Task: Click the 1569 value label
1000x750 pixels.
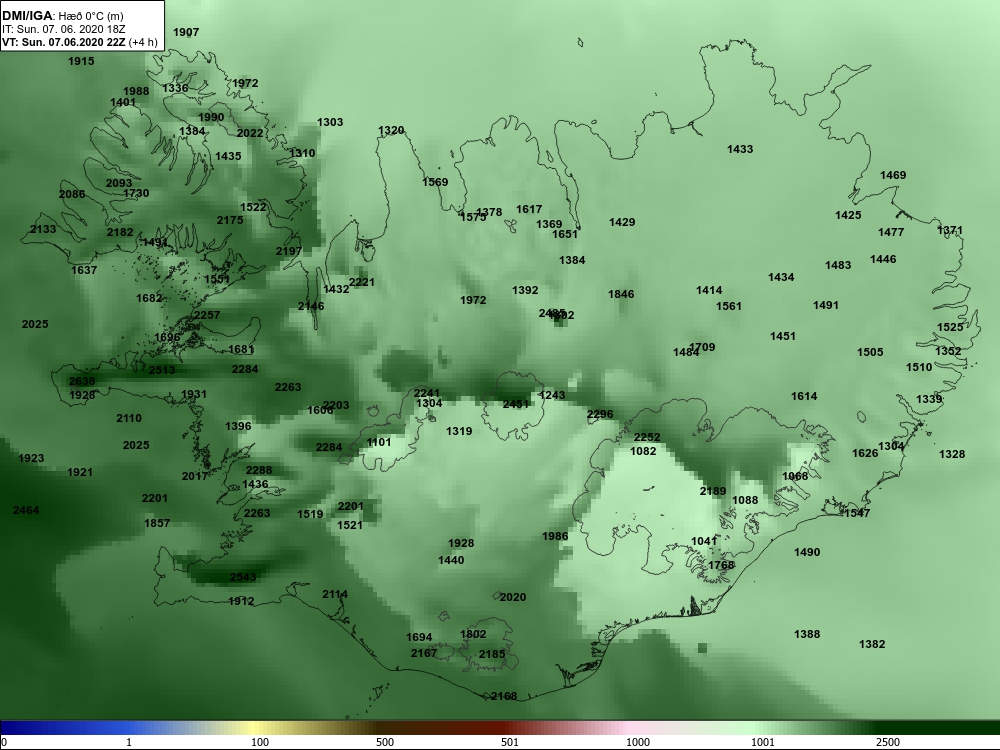Action: click(436, 182)
